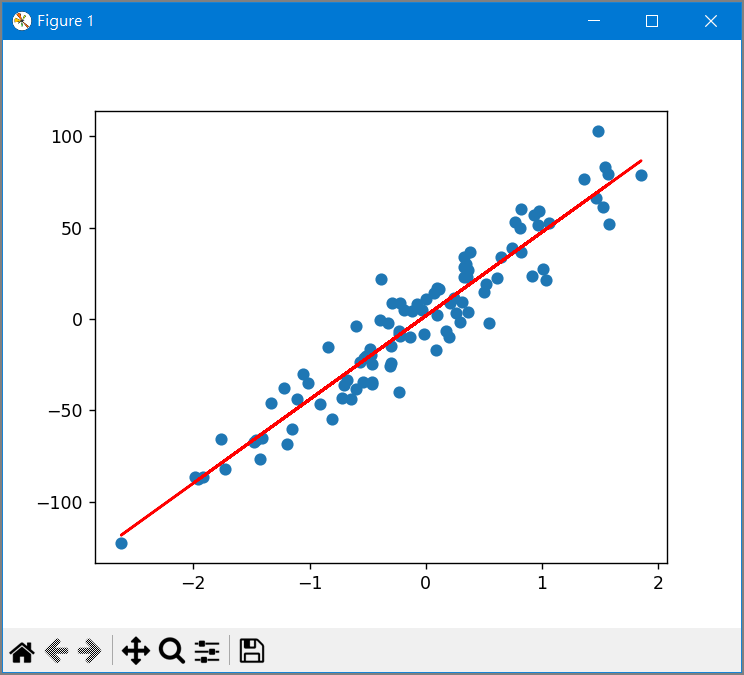This screenshot has height=675, width=744.
Task: Click the matplotlib icon in title bar
Action: point(21,21)
